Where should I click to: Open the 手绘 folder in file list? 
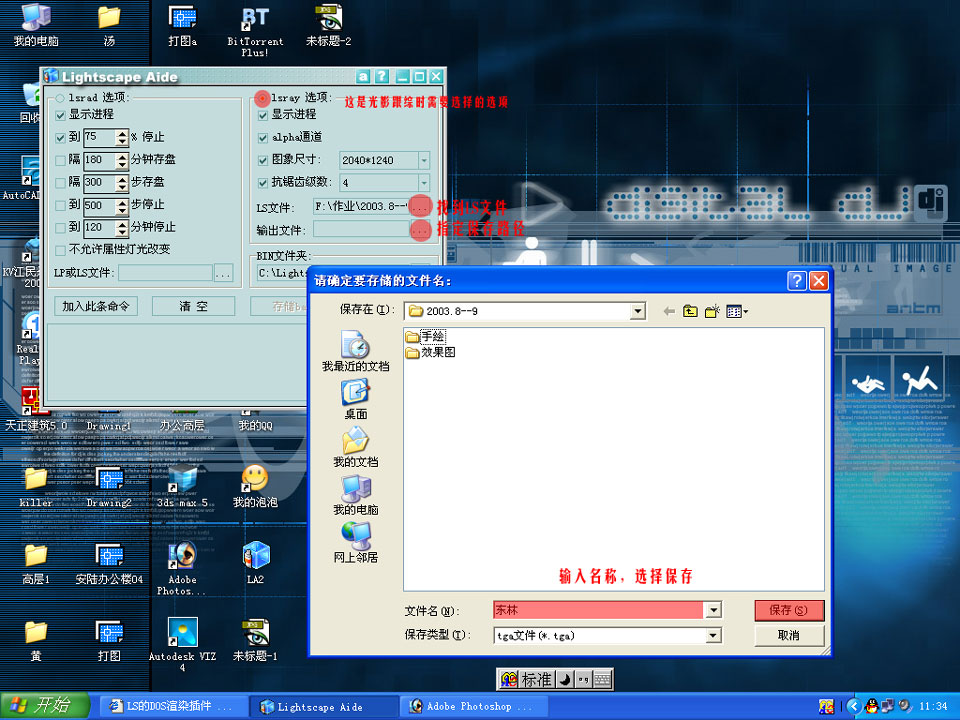(x=425, y=336)
